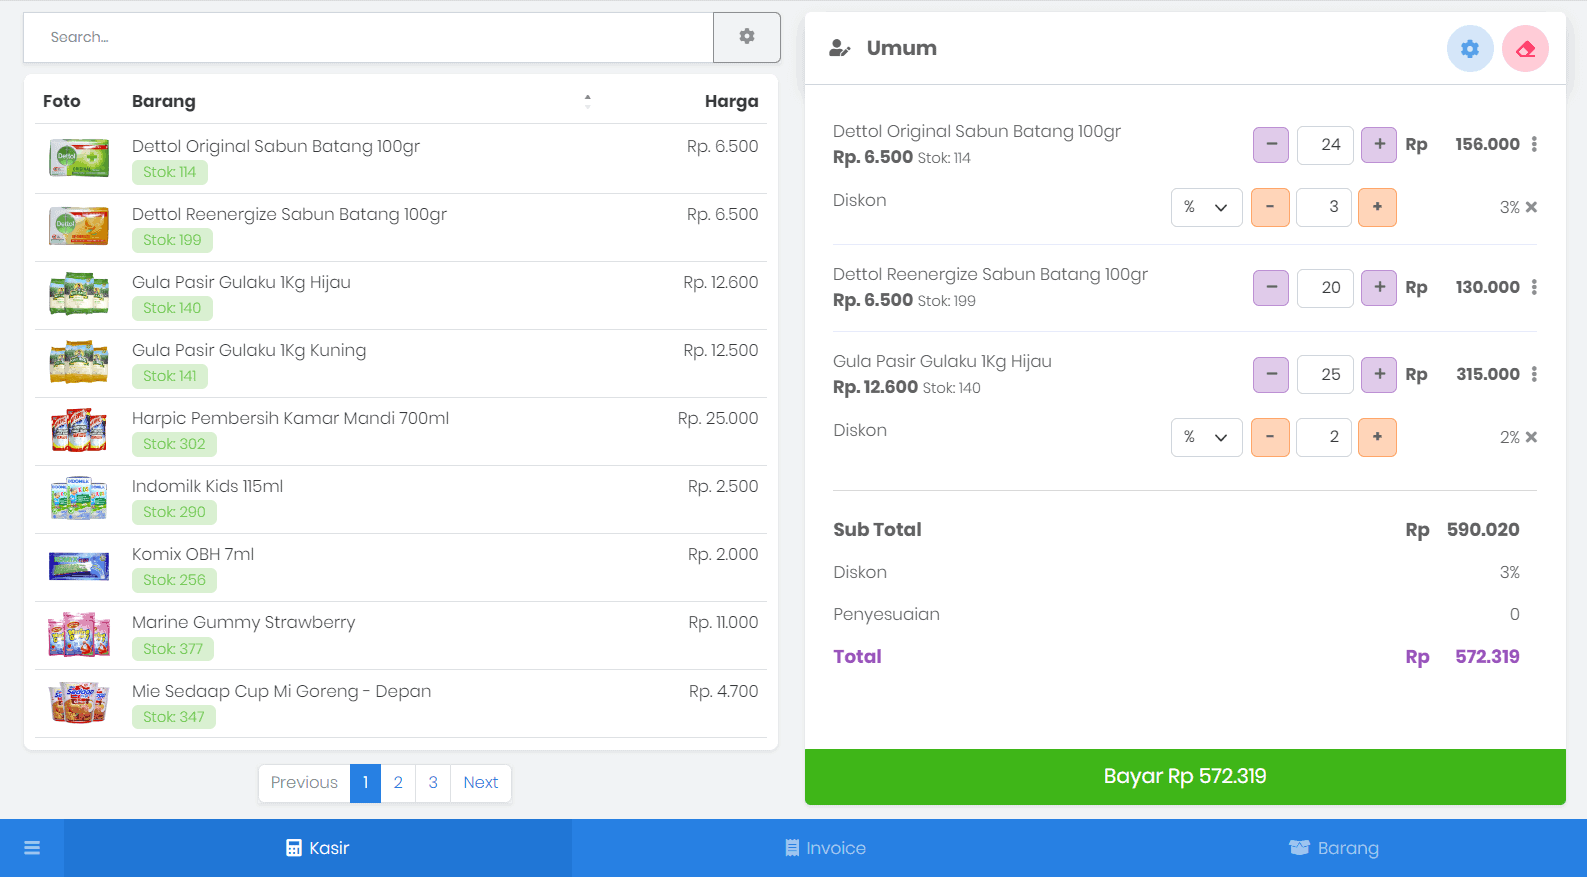Switch to the Barang tab

click(1333, 848)
